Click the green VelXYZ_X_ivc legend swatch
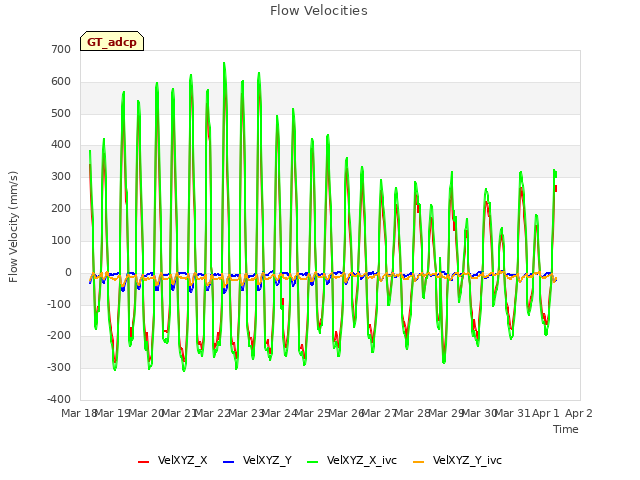640x480 pixels. [313, 462]
